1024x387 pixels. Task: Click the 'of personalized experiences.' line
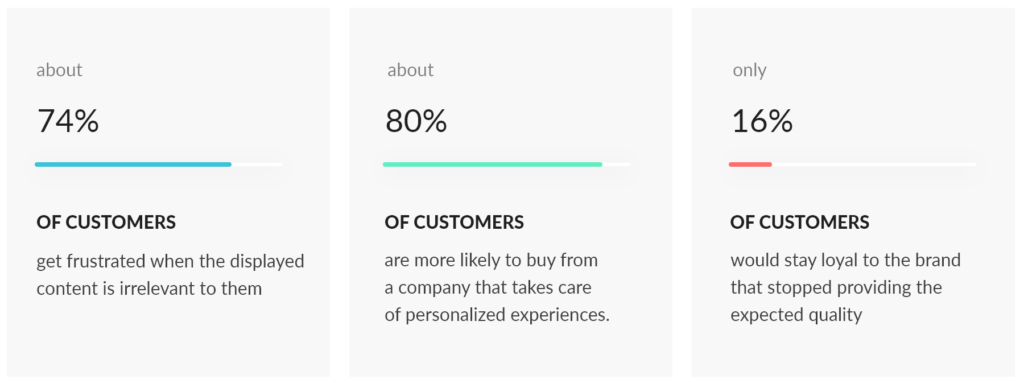pos(497,315)
